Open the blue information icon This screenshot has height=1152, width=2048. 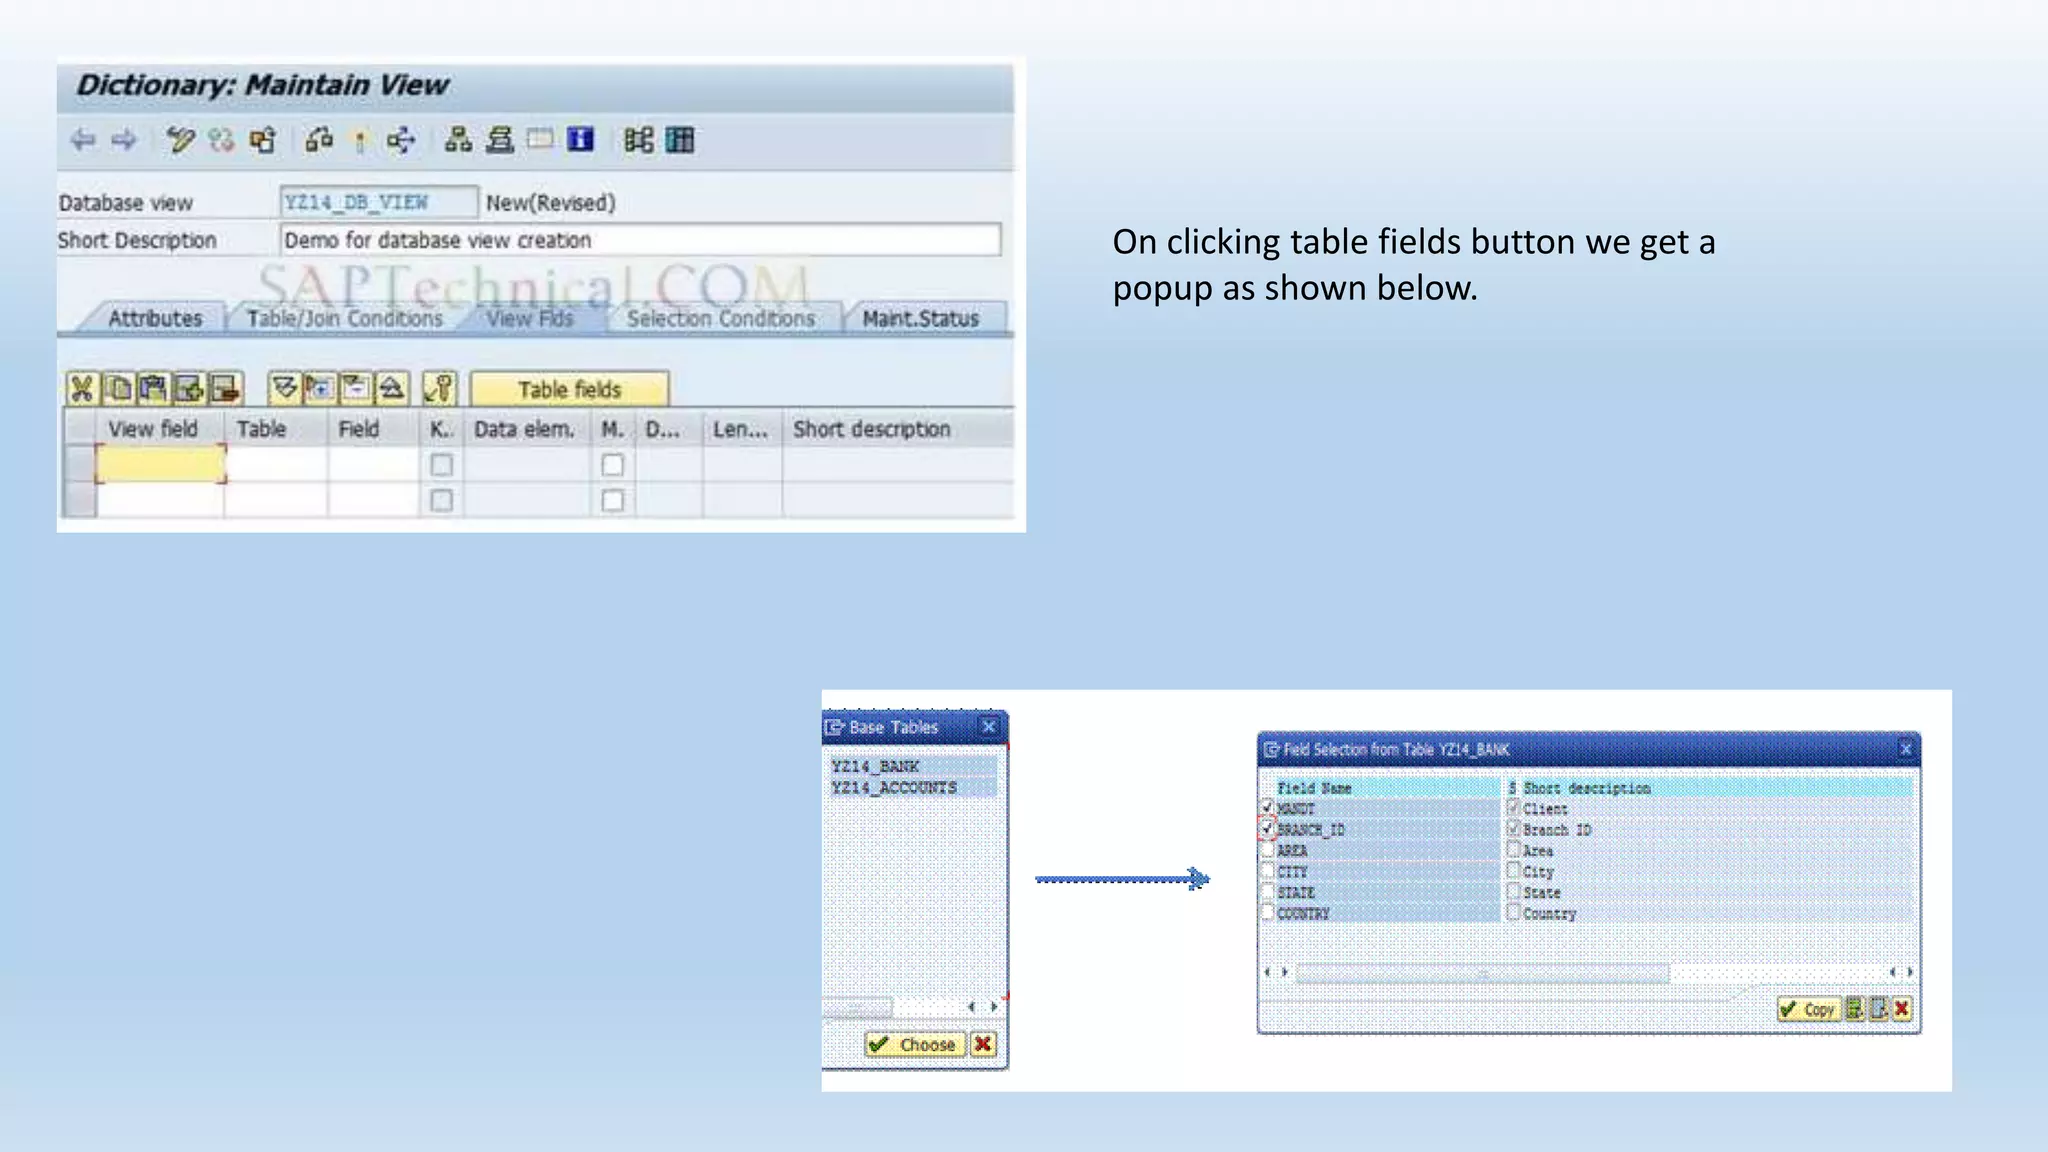(x=581, y=140)
